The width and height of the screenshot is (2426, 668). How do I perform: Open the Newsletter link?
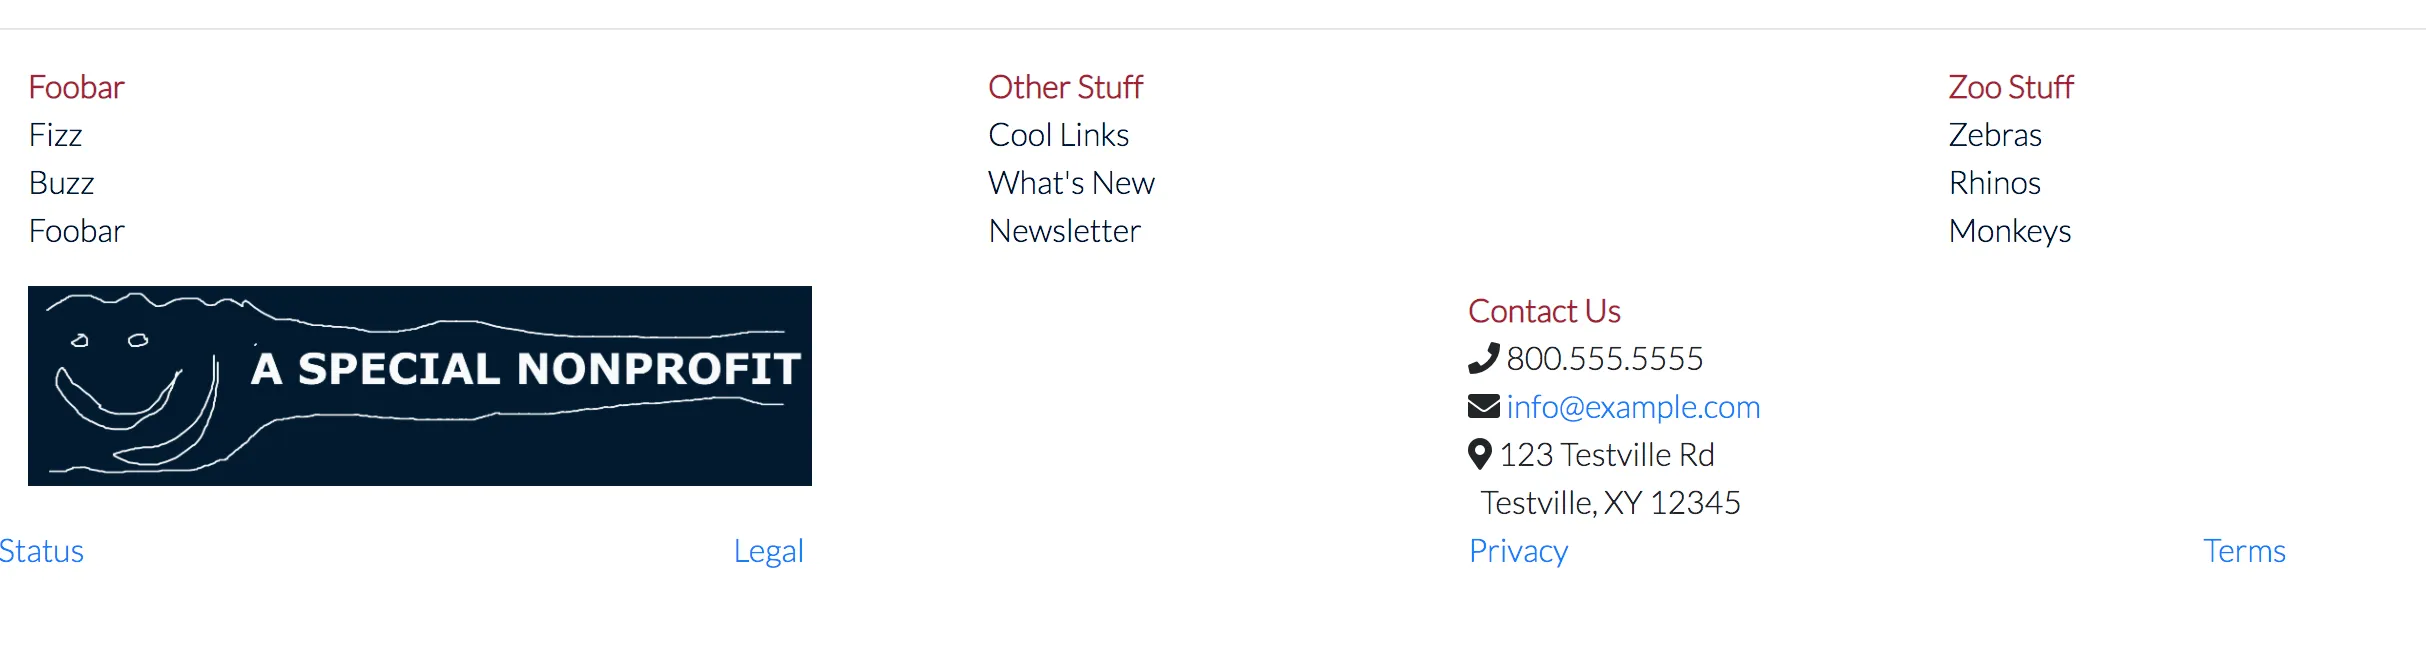tap(1065, 231)
